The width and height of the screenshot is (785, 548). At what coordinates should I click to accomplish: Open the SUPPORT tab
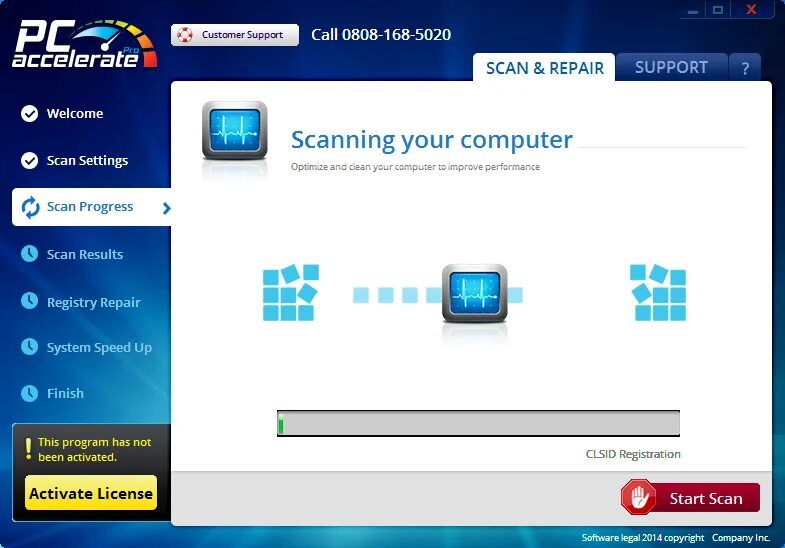671,67
